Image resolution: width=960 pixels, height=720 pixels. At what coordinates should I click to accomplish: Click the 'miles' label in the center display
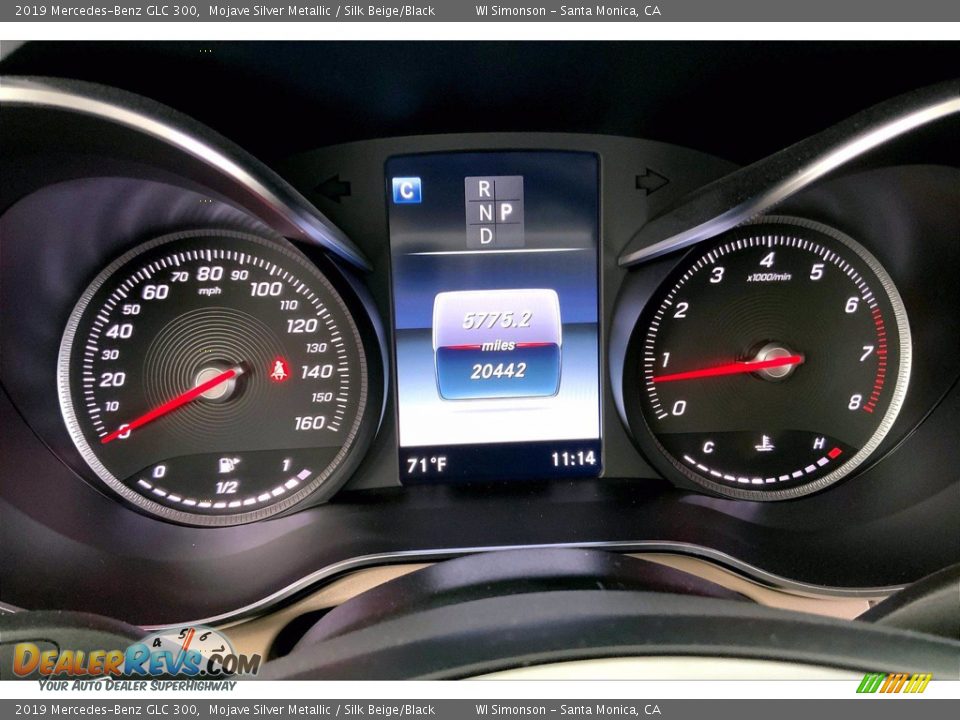coord(498,346)
